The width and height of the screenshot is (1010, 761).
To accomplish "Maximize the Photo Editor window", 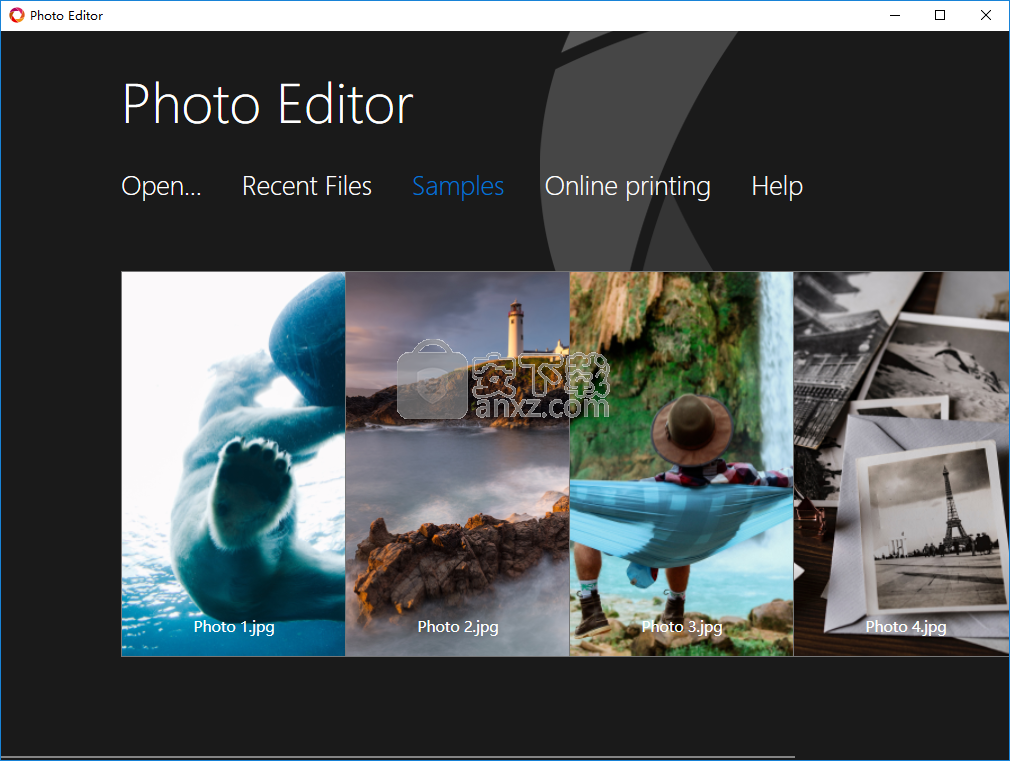I will [x=940, y=15].
